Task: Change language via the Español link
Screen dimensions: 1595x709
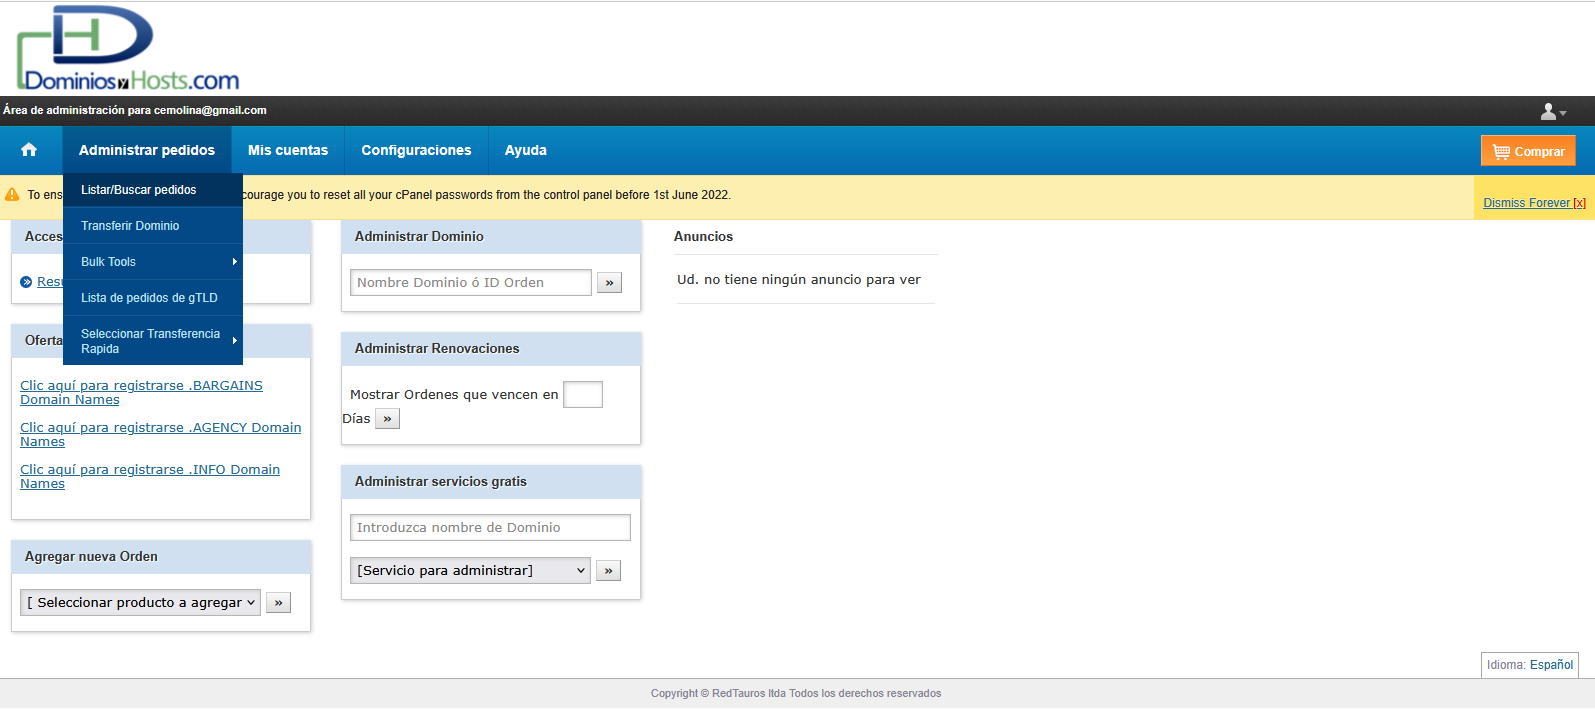Action: tap(1551, 665)
